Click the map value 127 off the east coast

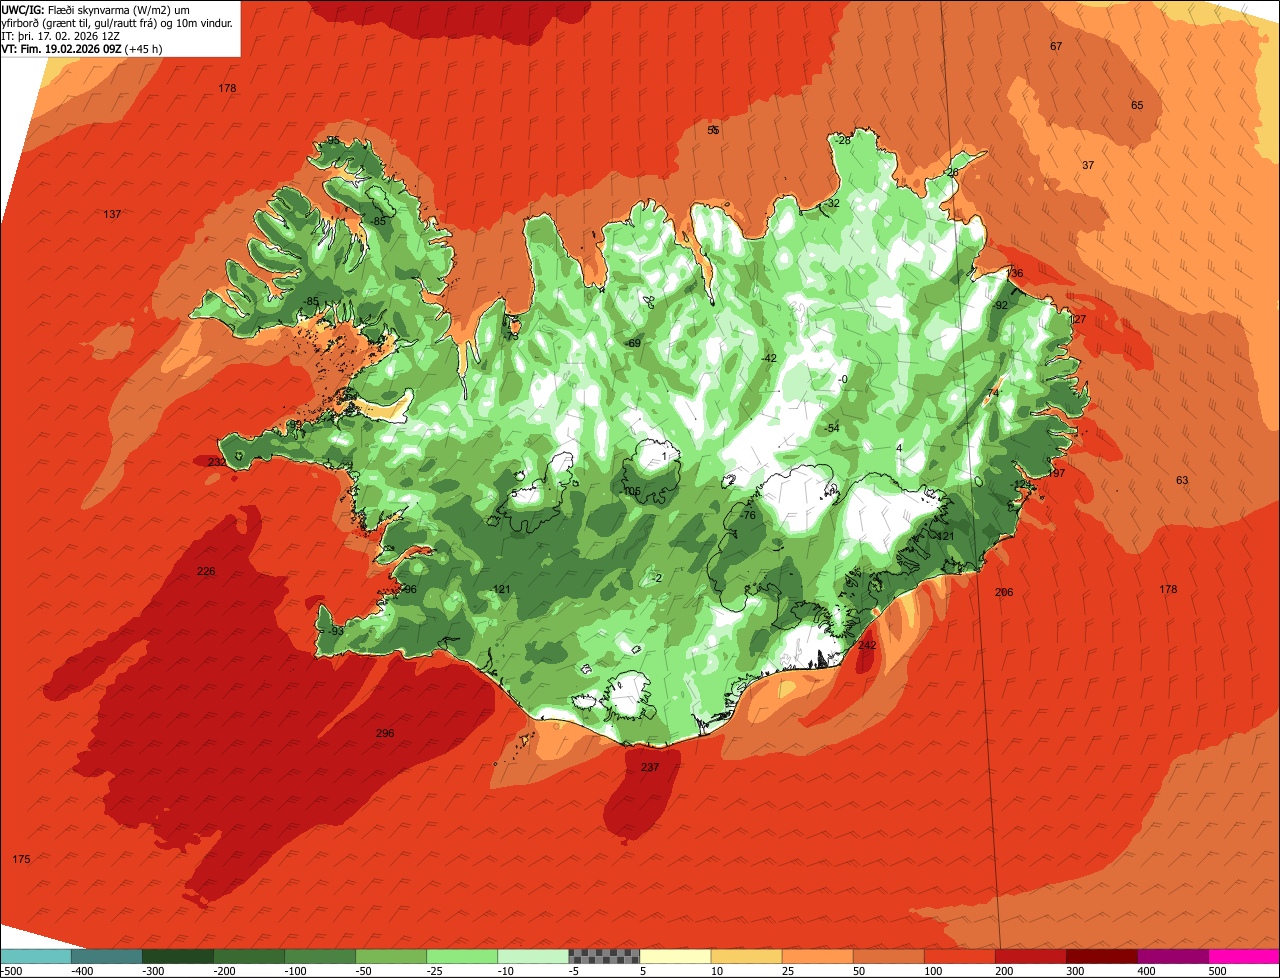(x=1077, y=319)
